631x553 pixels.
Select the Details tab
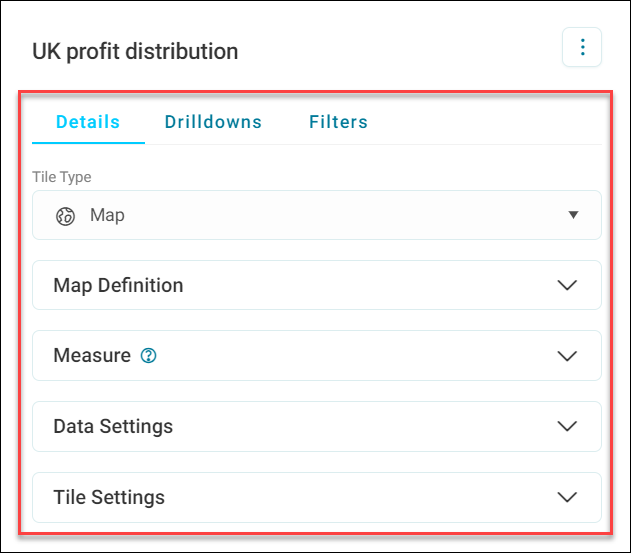[88, 122]
